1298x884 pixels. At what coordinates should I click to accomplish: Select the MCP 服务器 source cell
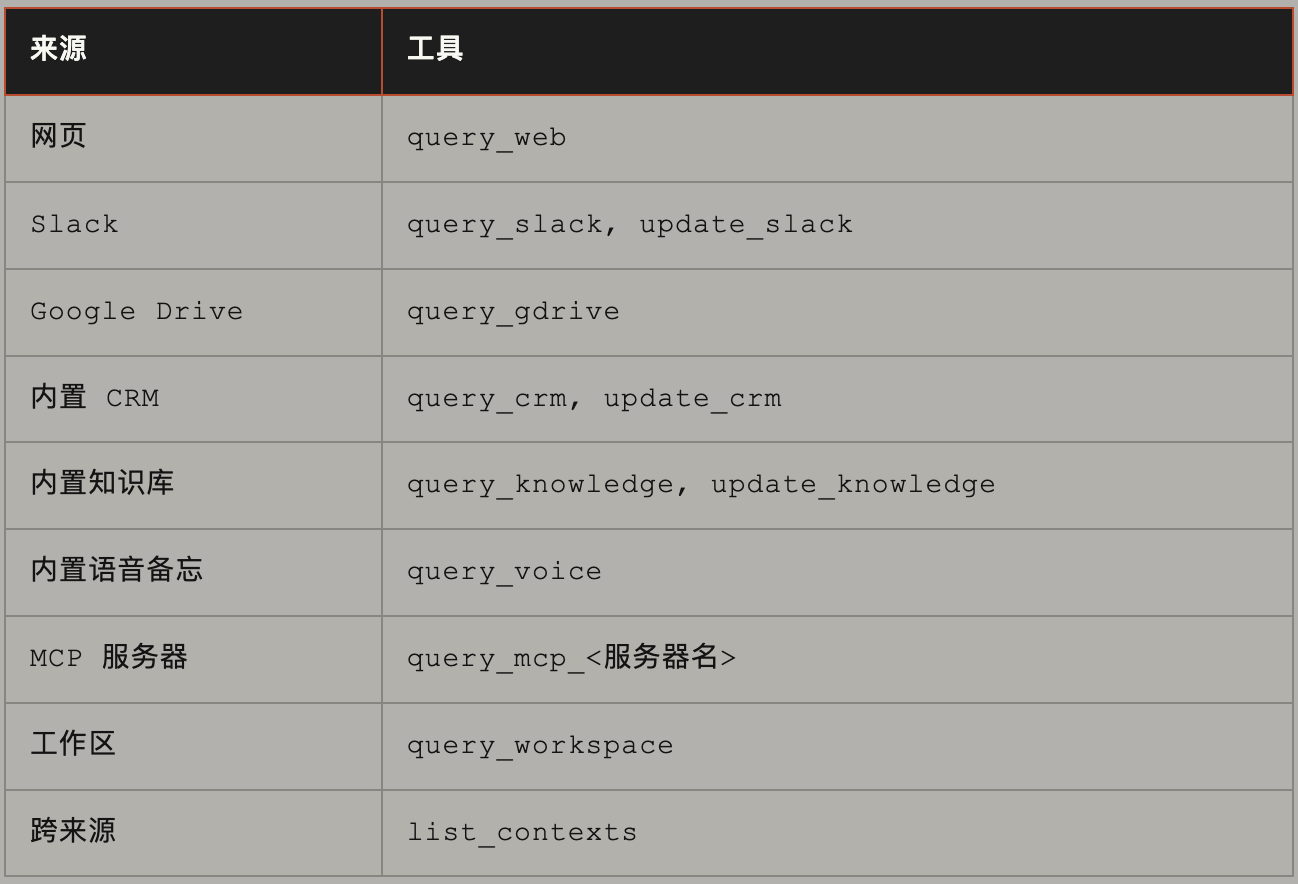pos(109,658)
